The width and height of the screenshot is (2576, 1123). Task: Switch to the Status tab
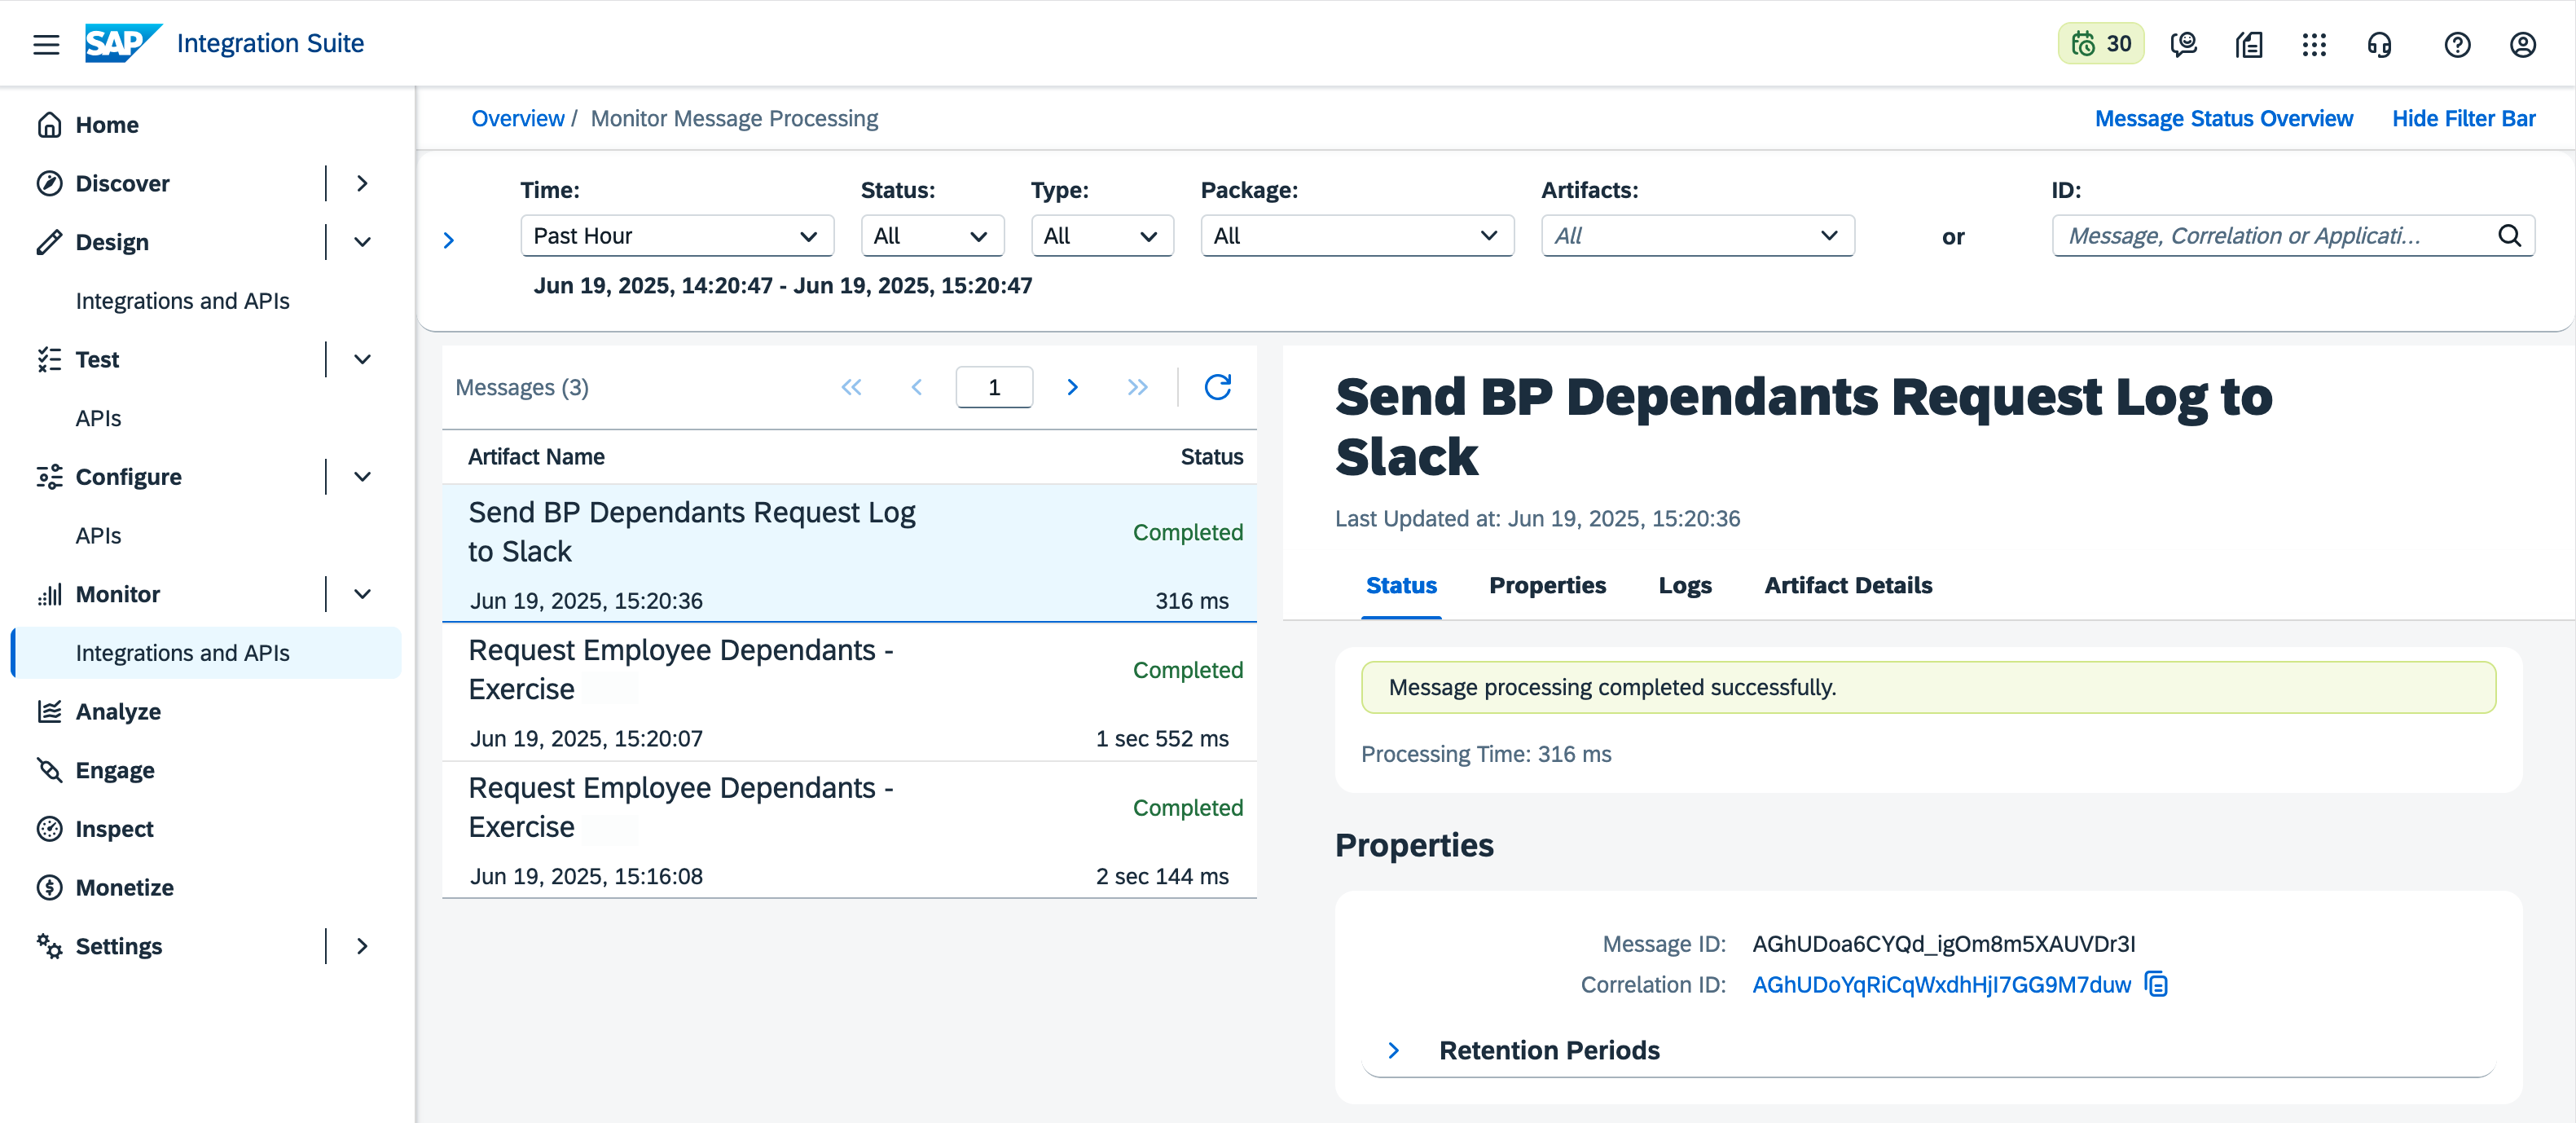tap(1401, 586)
